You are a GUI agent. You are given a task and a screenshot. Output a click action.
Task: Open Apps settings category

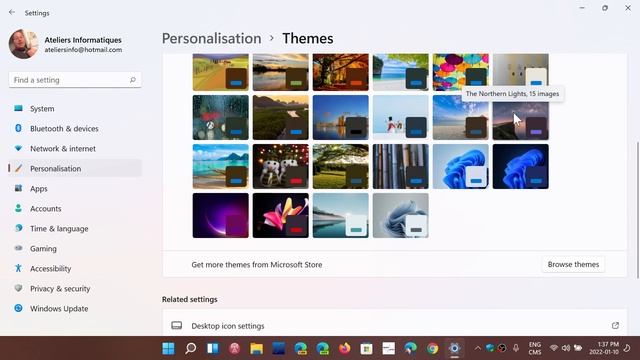(75, 189)
